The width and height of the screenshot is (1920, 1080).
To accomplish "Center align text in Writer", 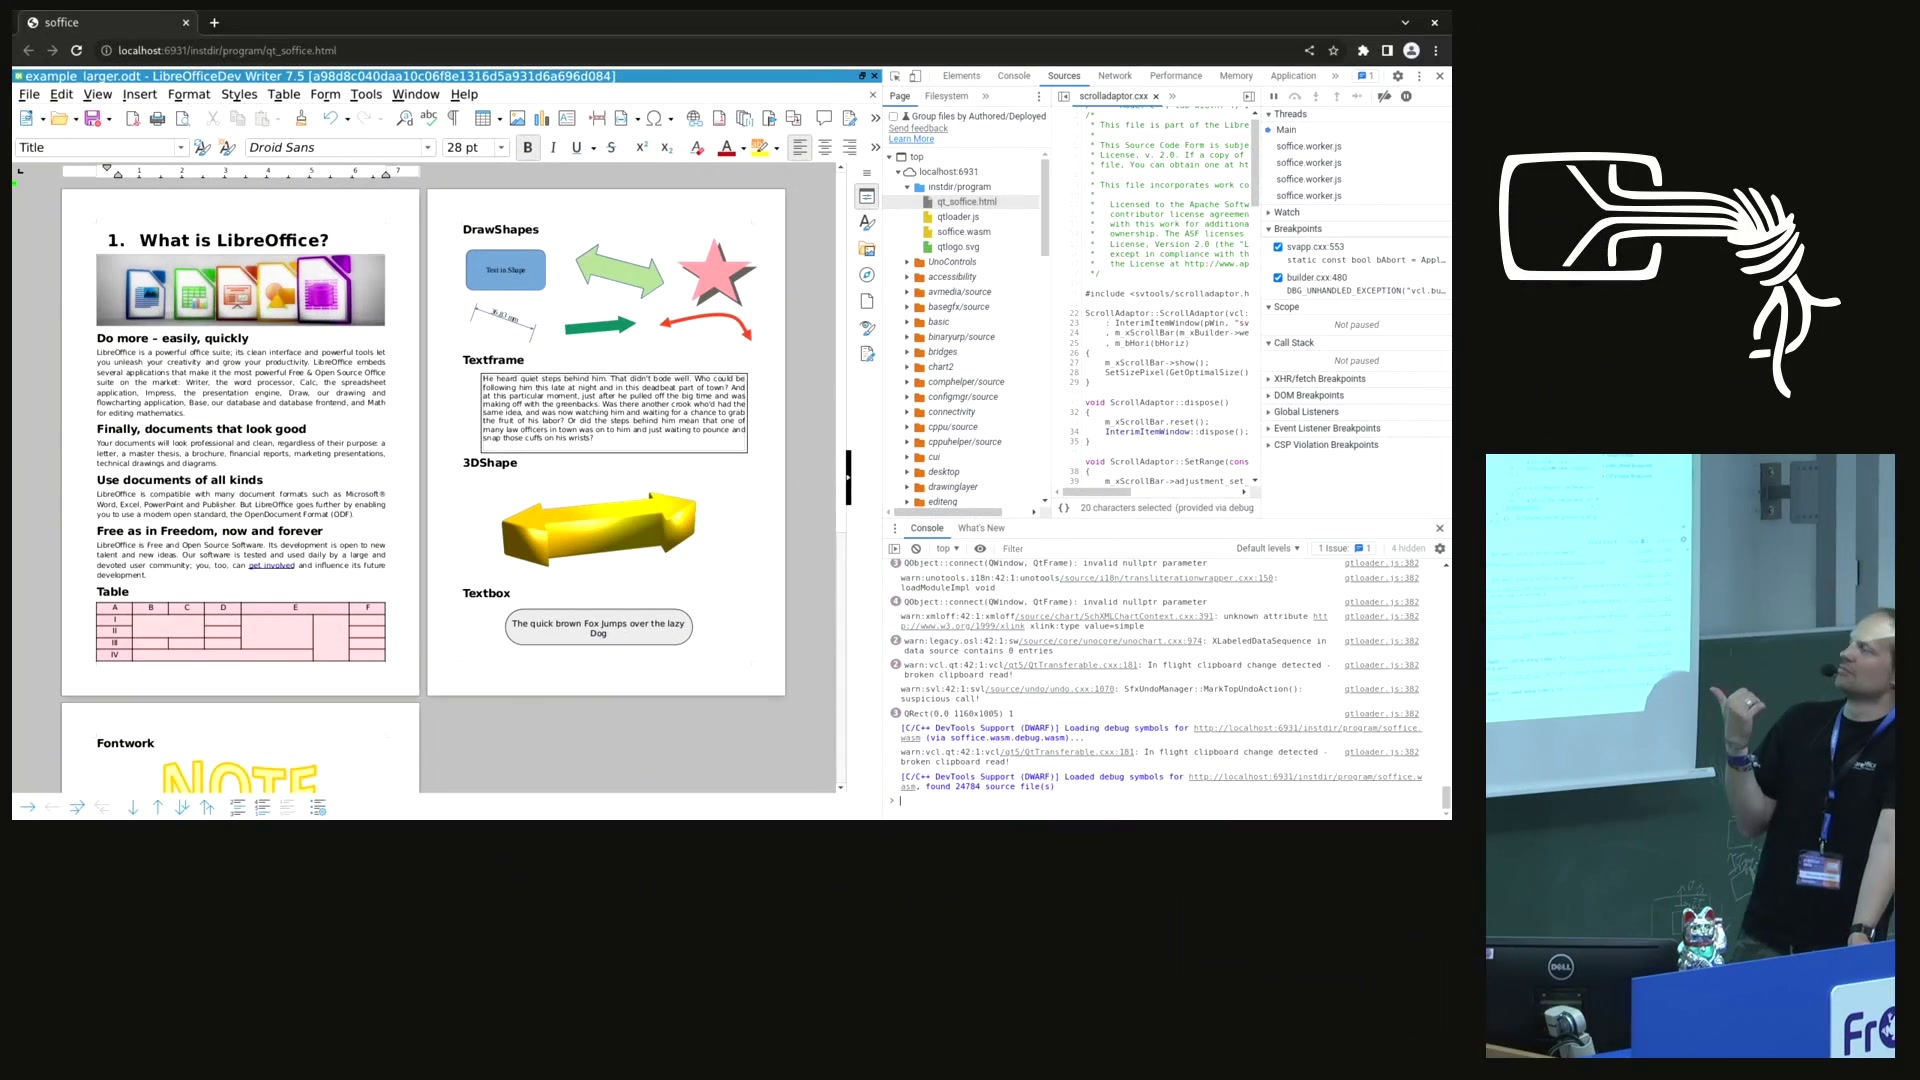I will (825, 148).
